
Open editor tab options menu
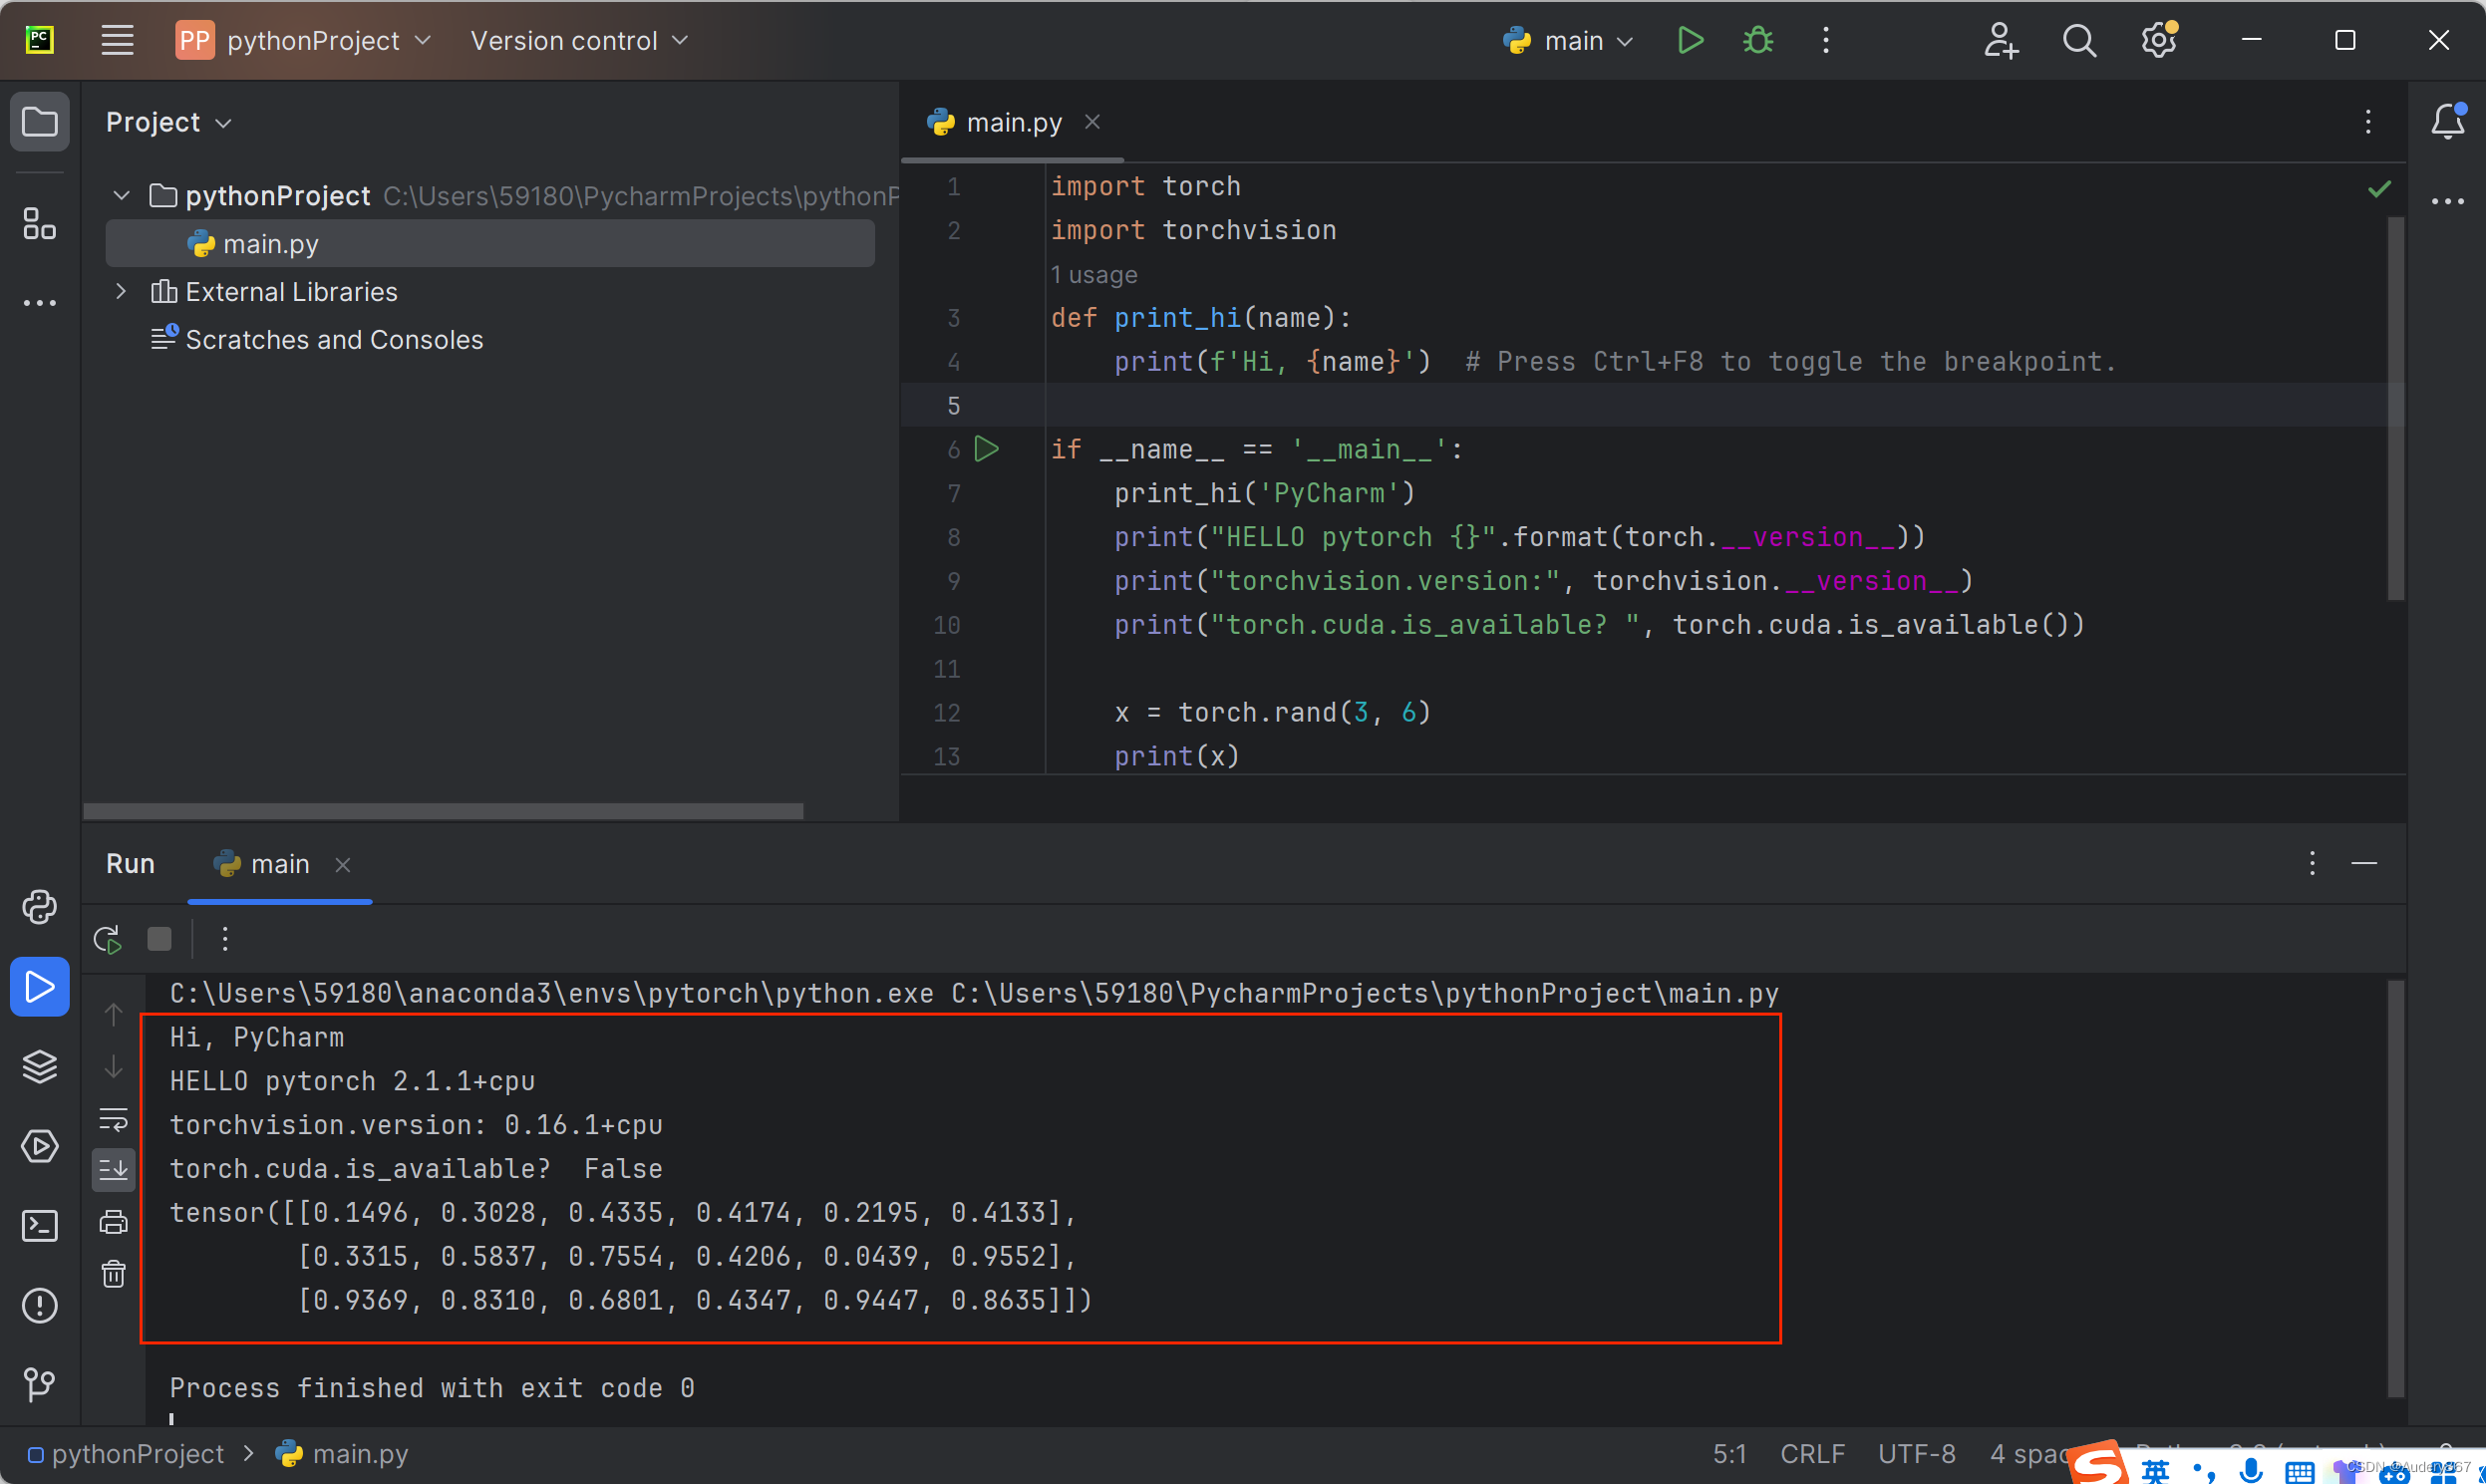[x=2368, y=122]
